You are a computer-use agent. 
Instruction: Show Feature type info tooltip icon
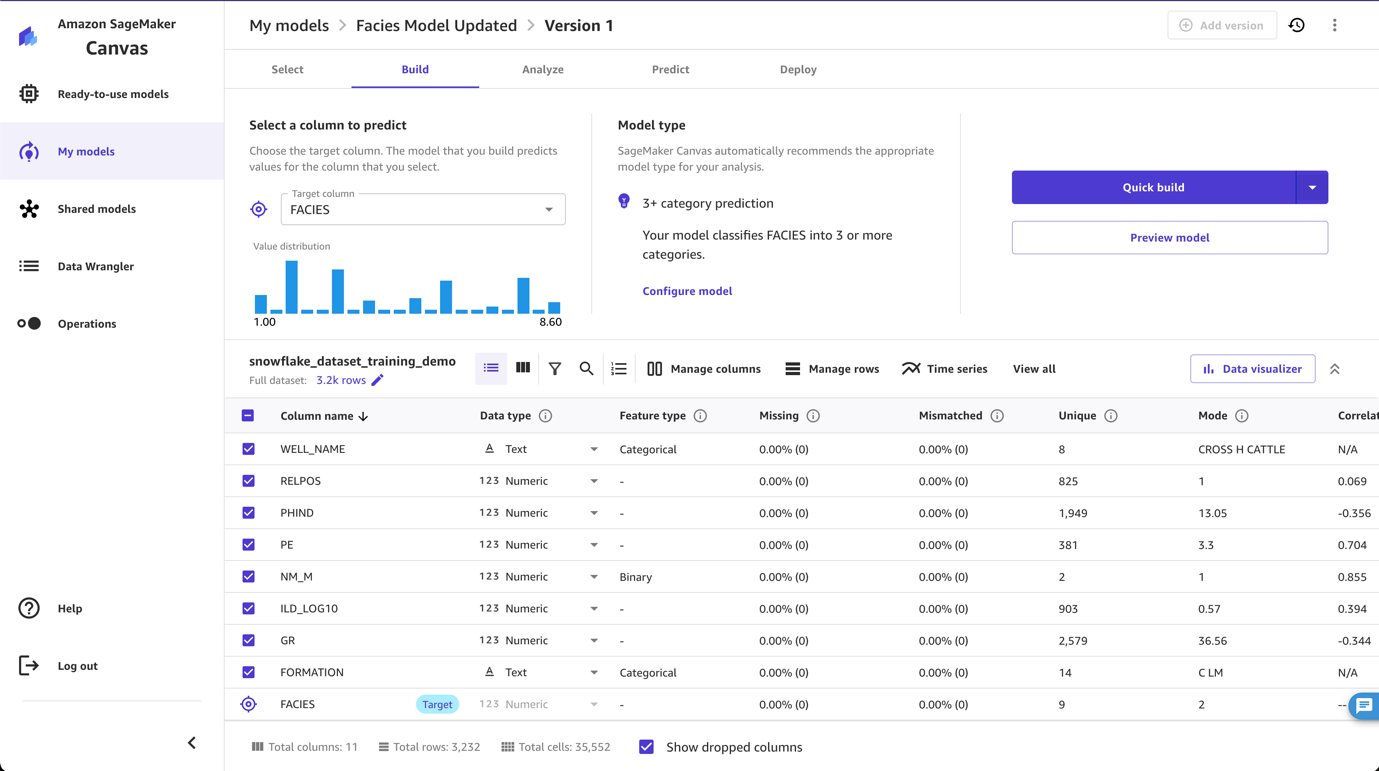700,416
